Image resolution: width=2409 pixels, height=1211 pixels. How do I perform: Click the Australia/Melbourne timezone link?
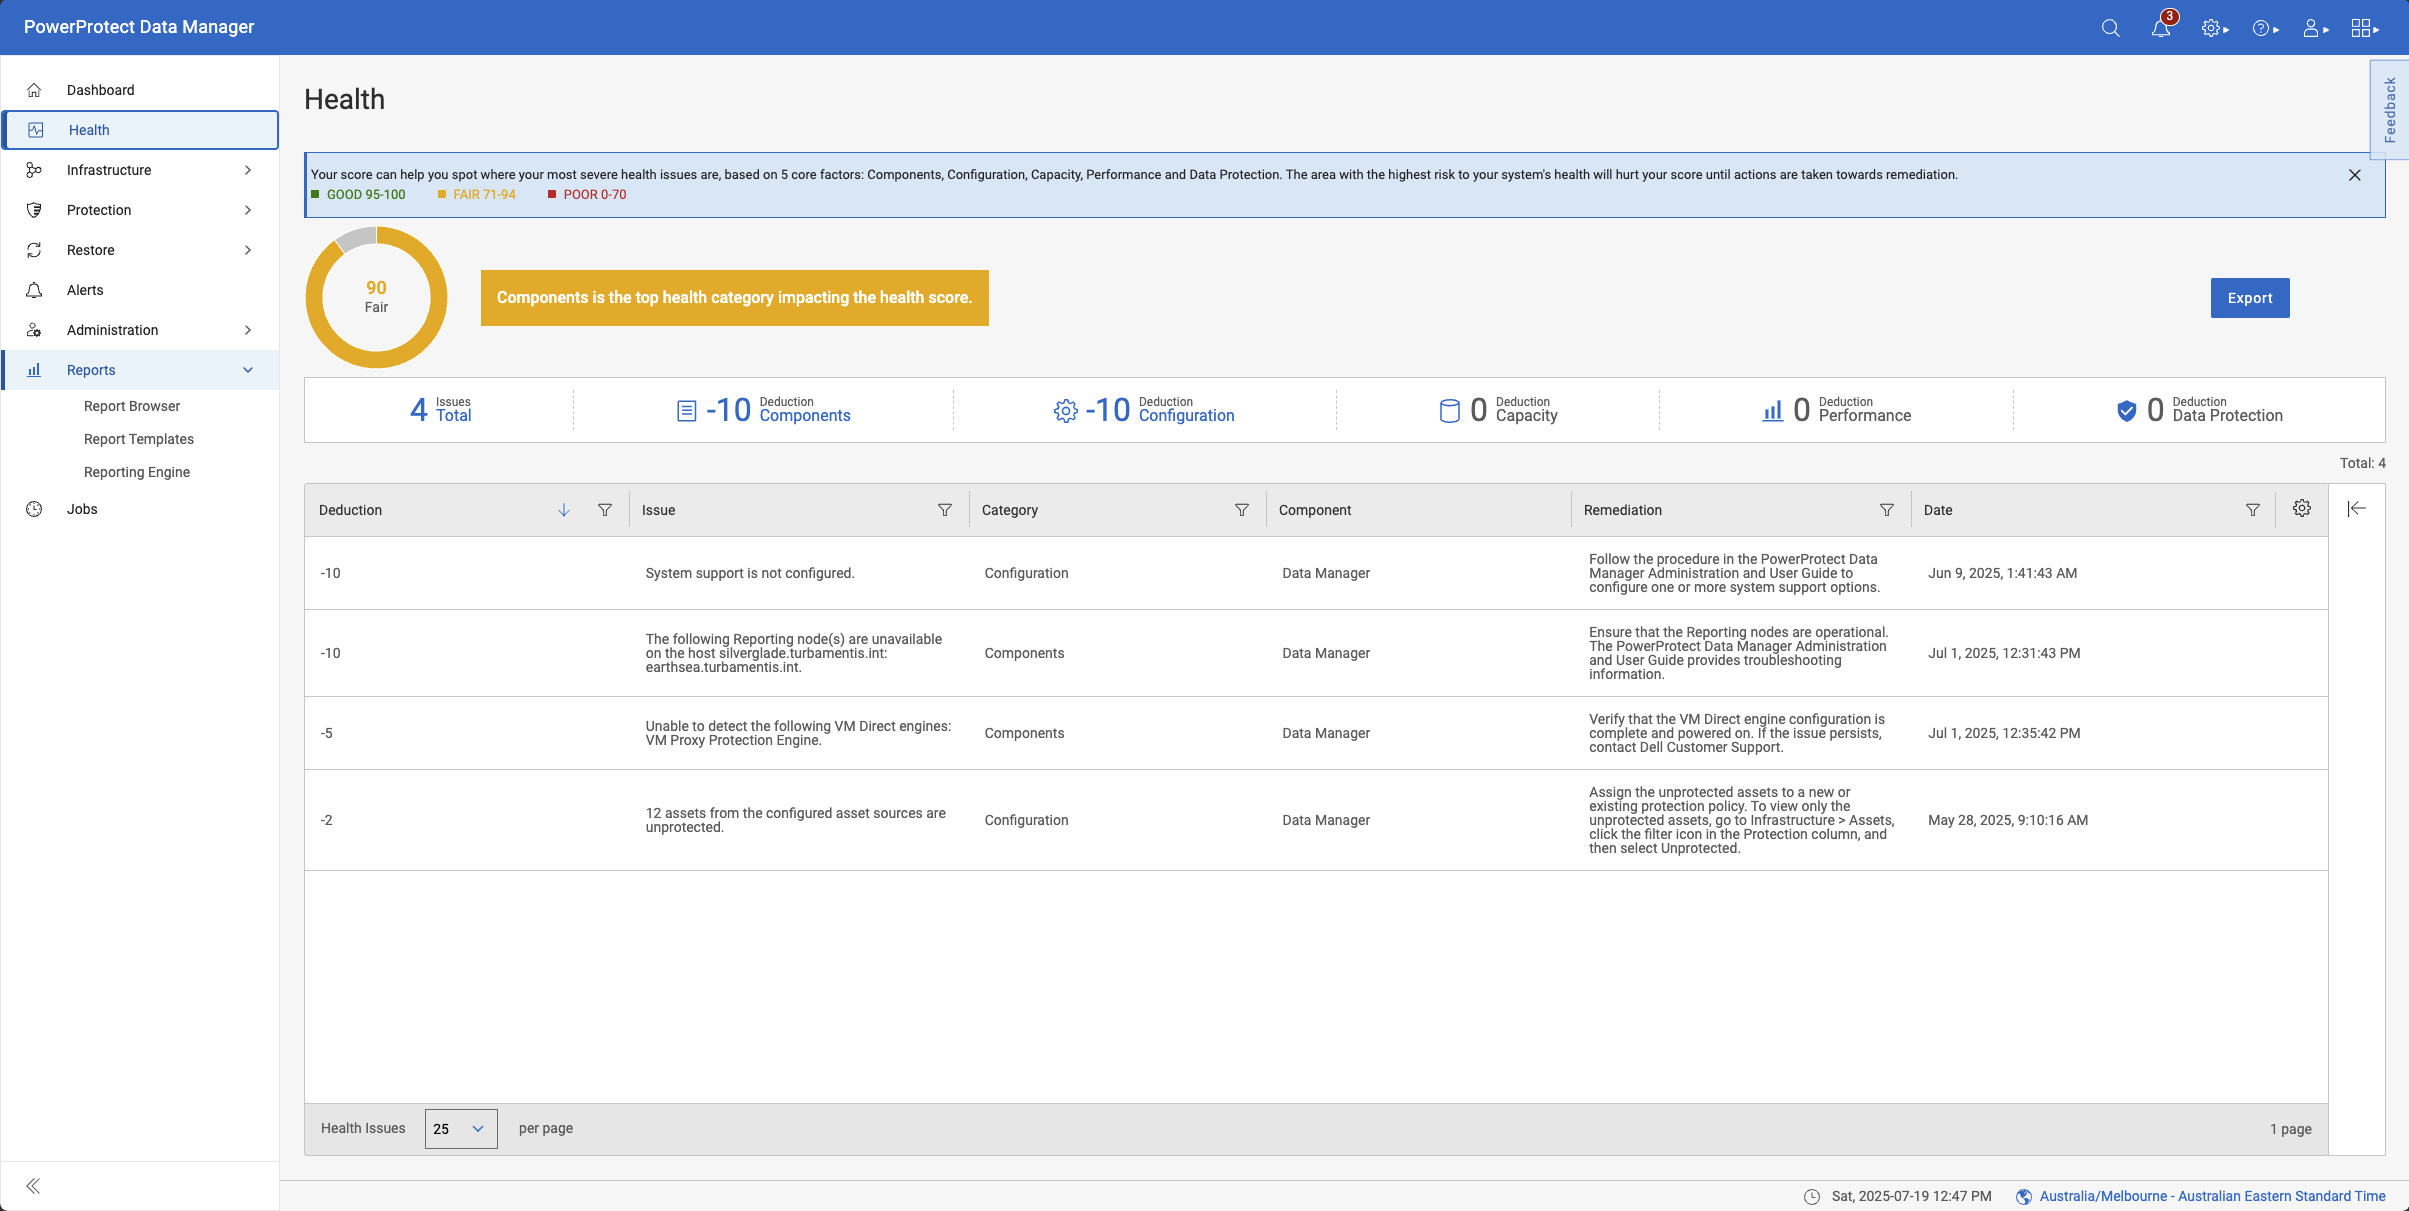pyautogui.click(x=2211, y=1196)
